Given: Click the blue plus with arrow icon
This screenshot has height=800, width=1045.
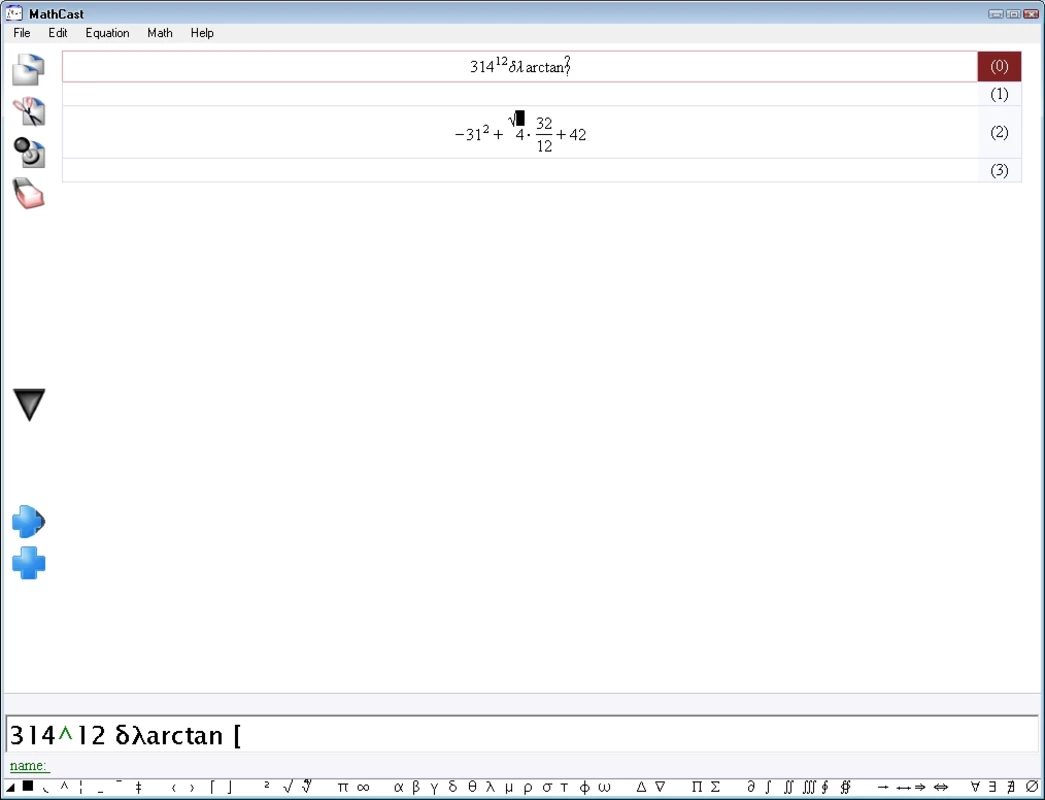Looking at the screenshot, I should click(29, 521).
